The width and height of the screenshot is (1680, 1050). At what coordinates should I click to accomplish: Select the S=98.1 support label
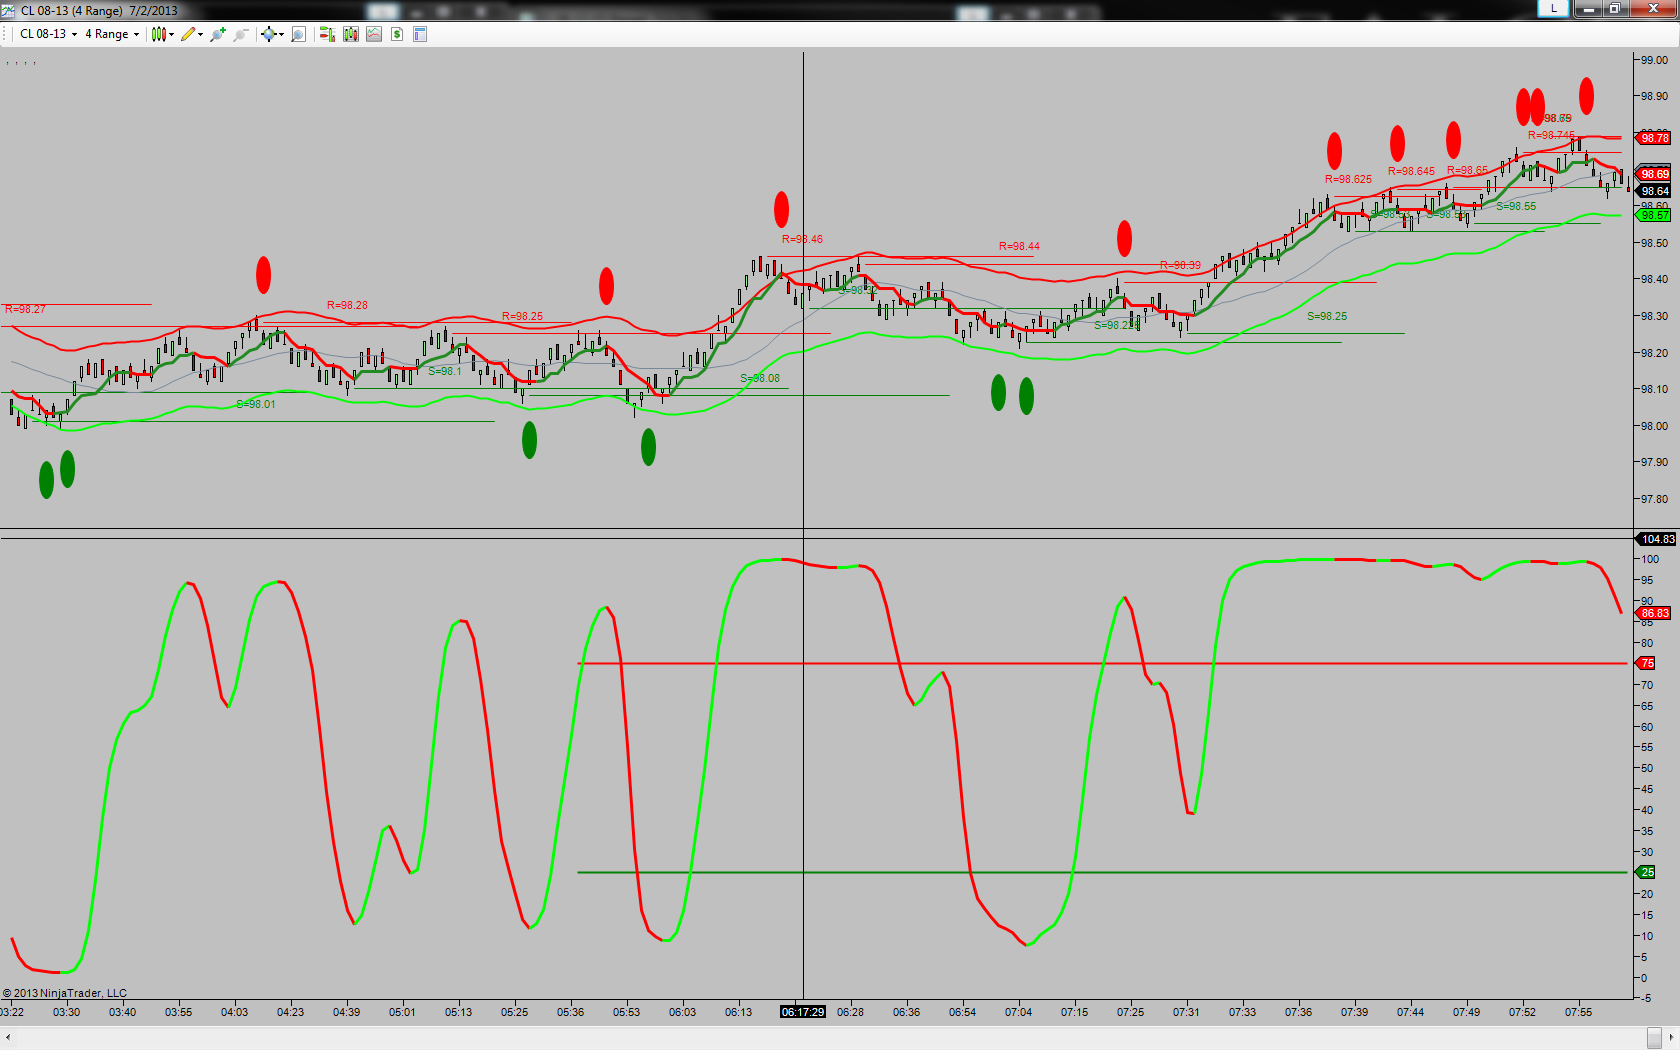tap(445, 371)
